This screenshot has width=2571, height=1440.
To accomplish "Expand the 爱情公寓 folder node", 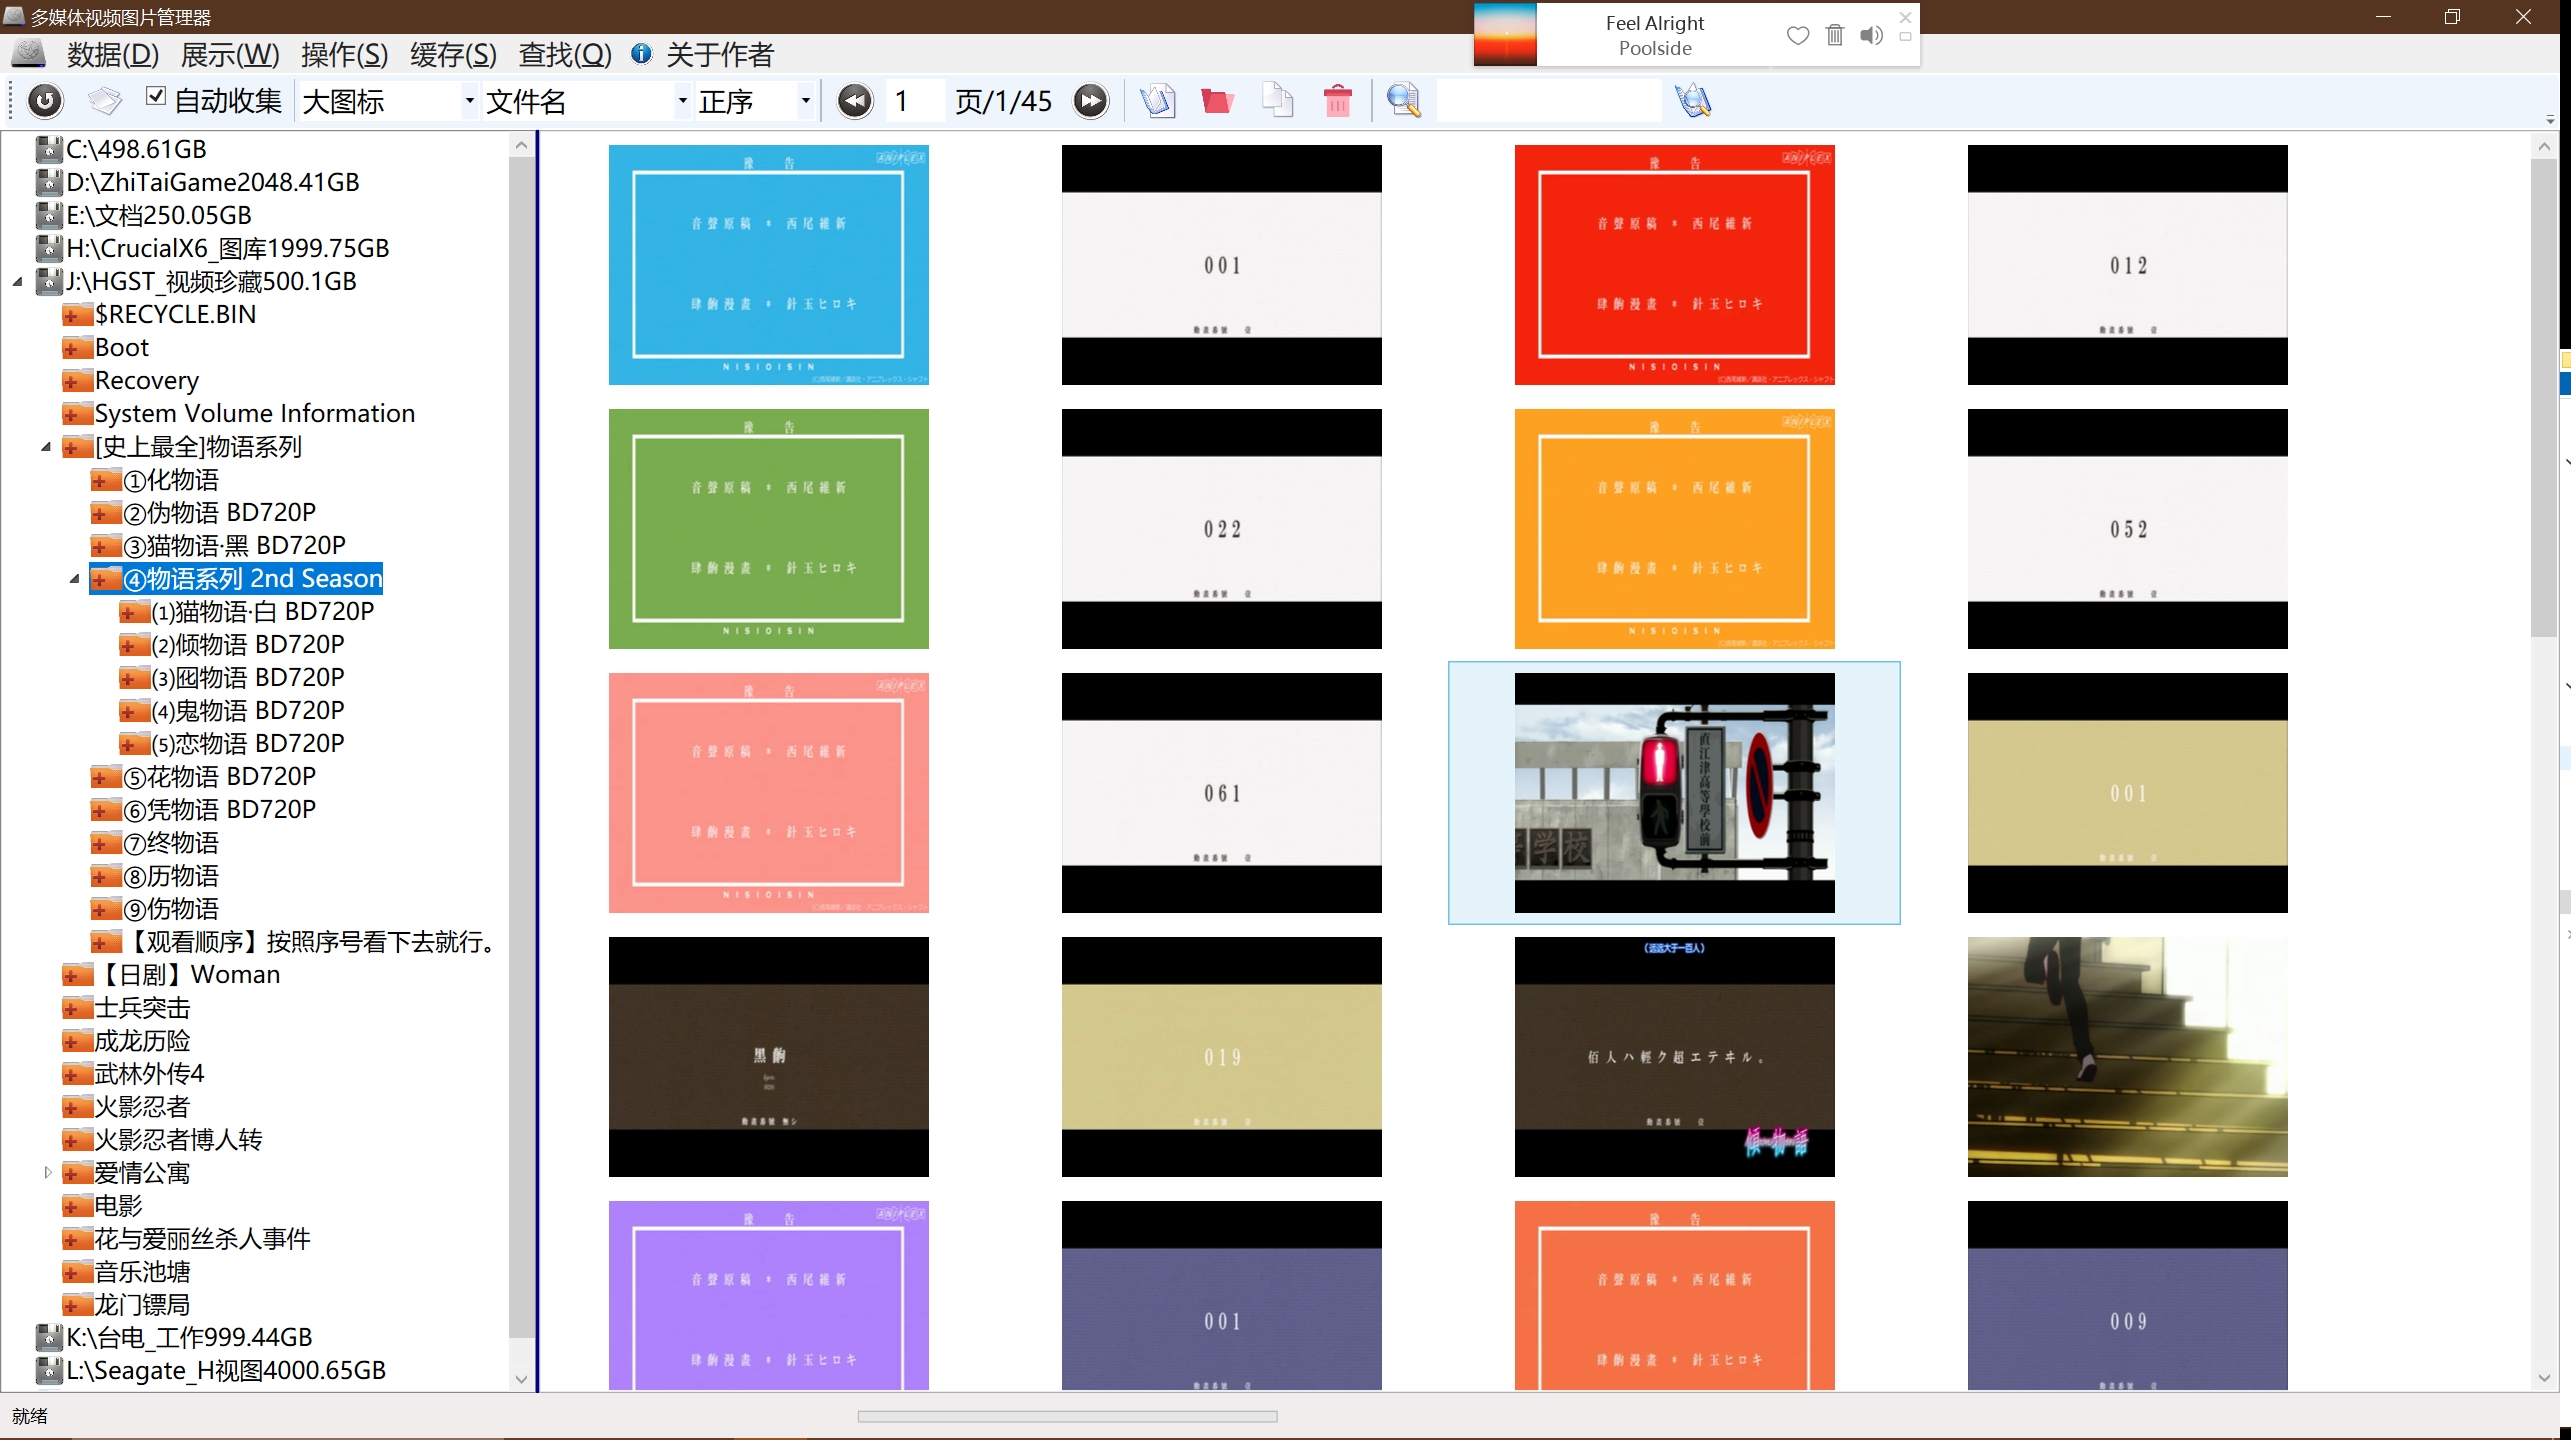I will 46,1172.
